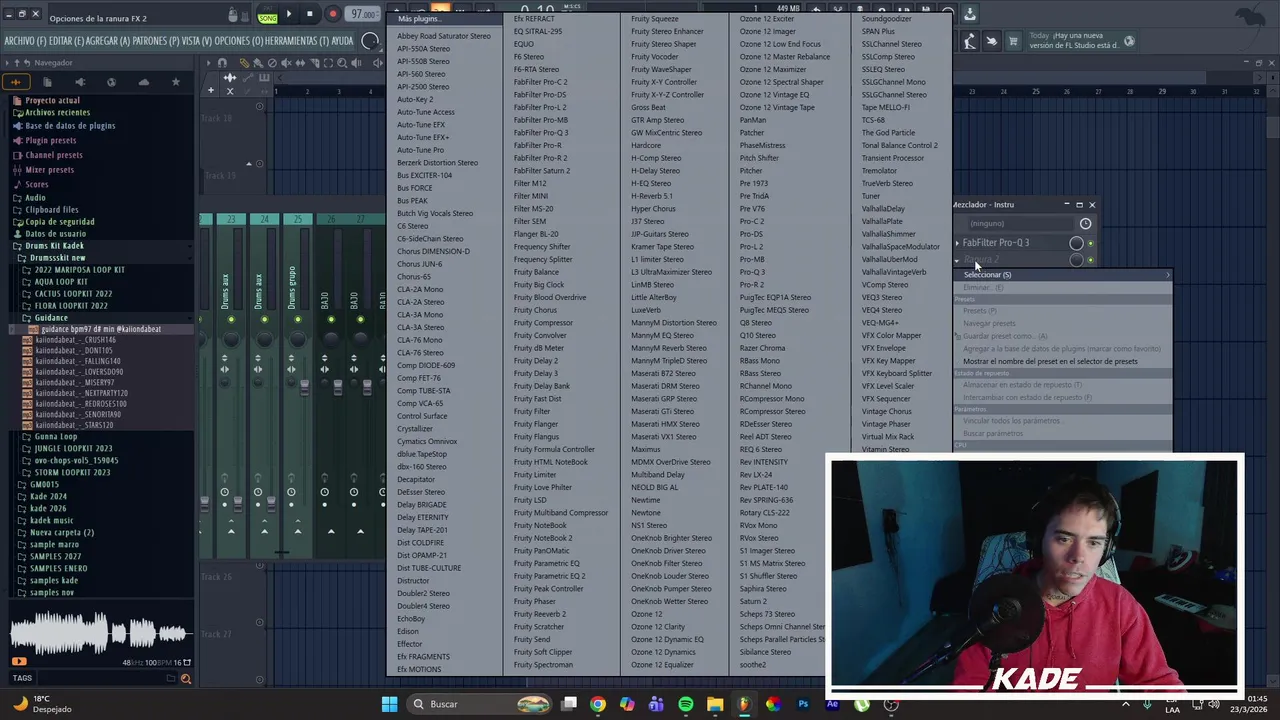Image resolution: width=1280 pixels, height=720 pixels.
Task: Choose Más plugins... at top of plugin list
Action: point(418,19)
